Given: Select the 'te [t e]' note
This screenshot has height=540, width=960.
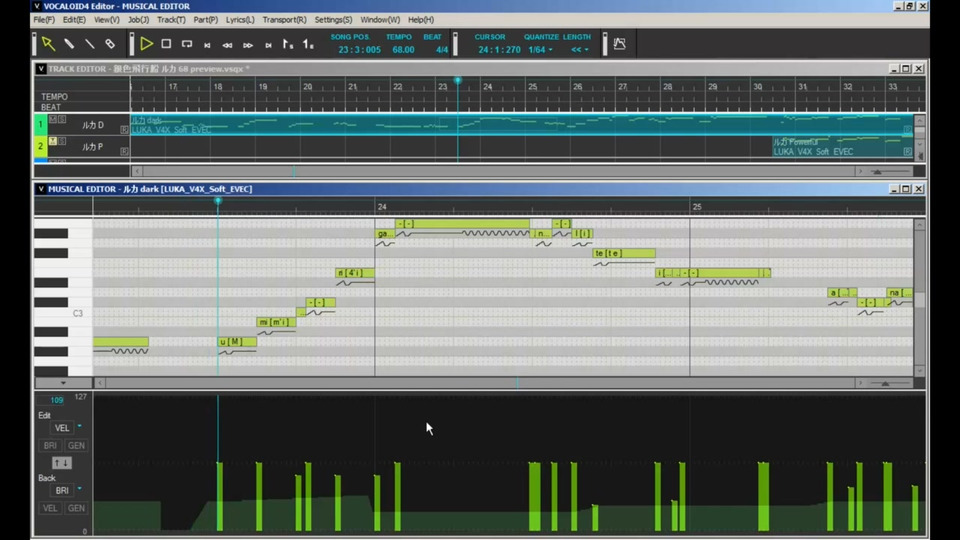Looking at the screenshot, I should tap(624, 253).
